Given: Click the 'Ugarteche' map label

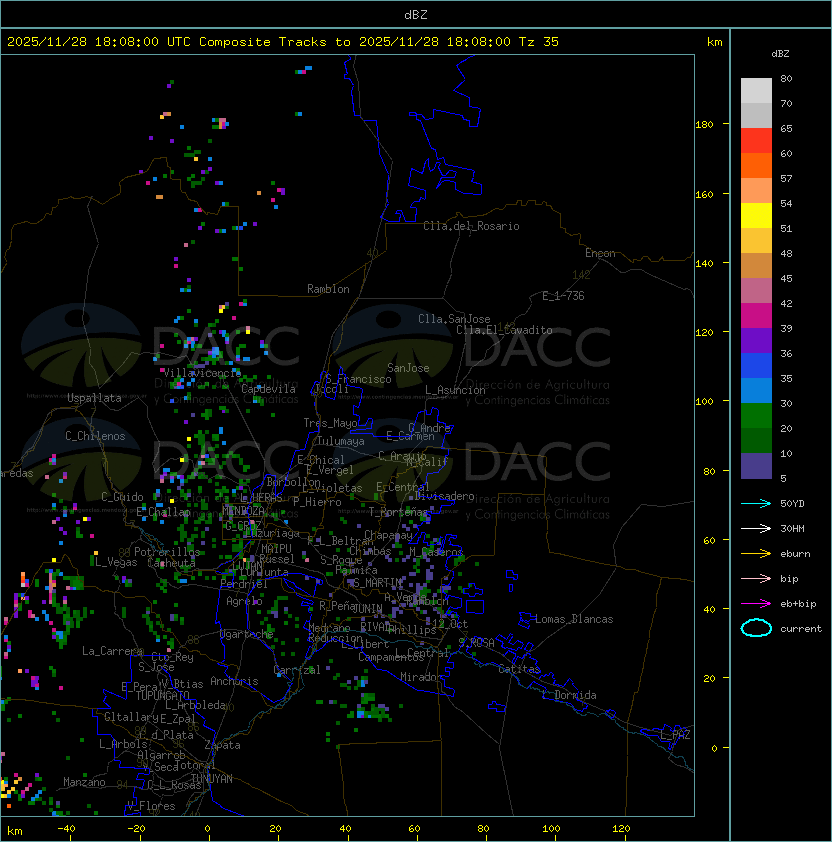Looking at the screenshot, I should pos(247,634).
